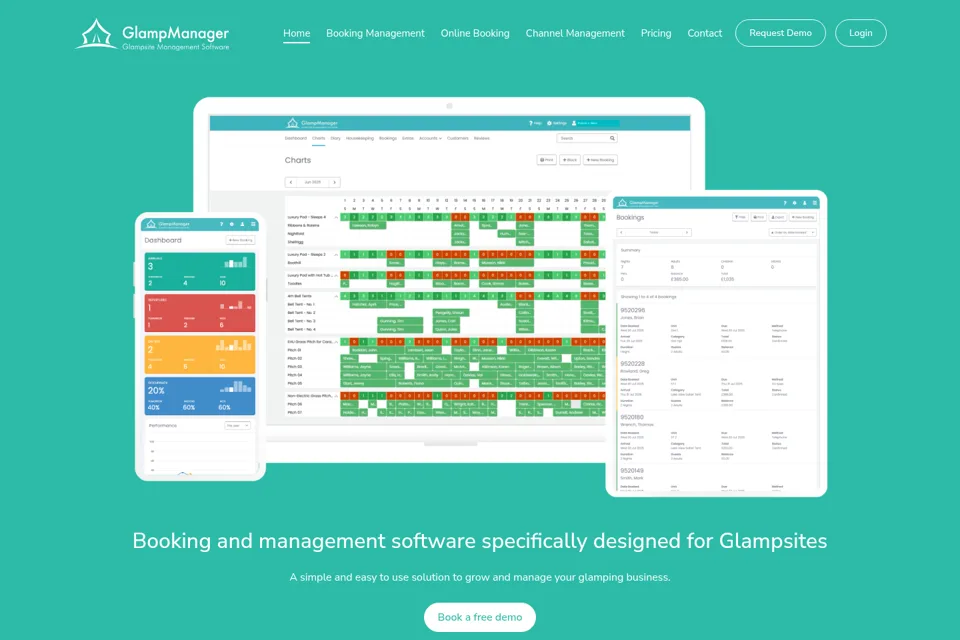This screenshot has height=640, width=960.
Task: Open the hamburger menu in tablet mockup
Action: point(814,203)
